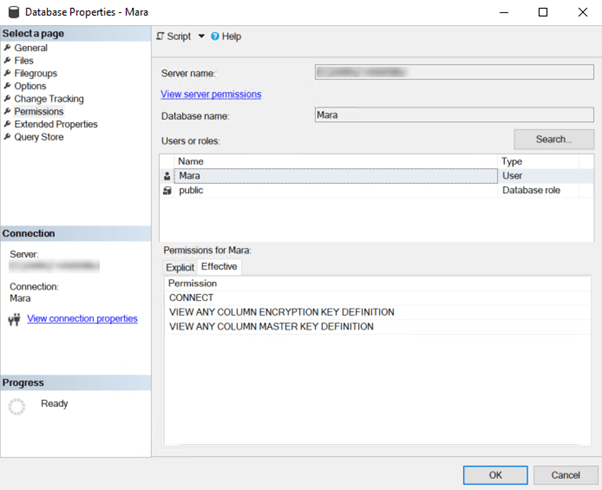Open View server permissions link
Viewport: 602px width, 490px height.
(211, 94)
